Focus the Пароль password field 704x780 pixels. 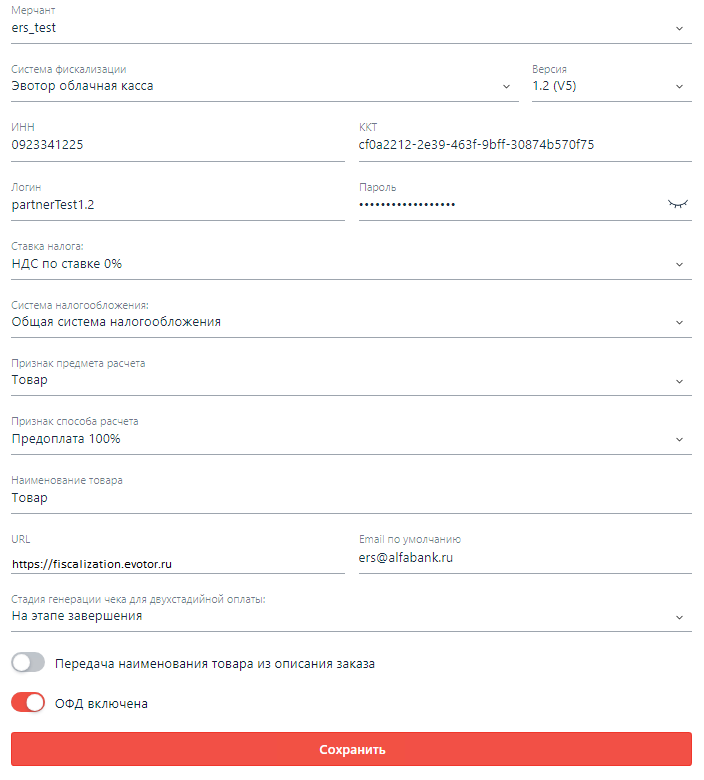pos(505,204)
